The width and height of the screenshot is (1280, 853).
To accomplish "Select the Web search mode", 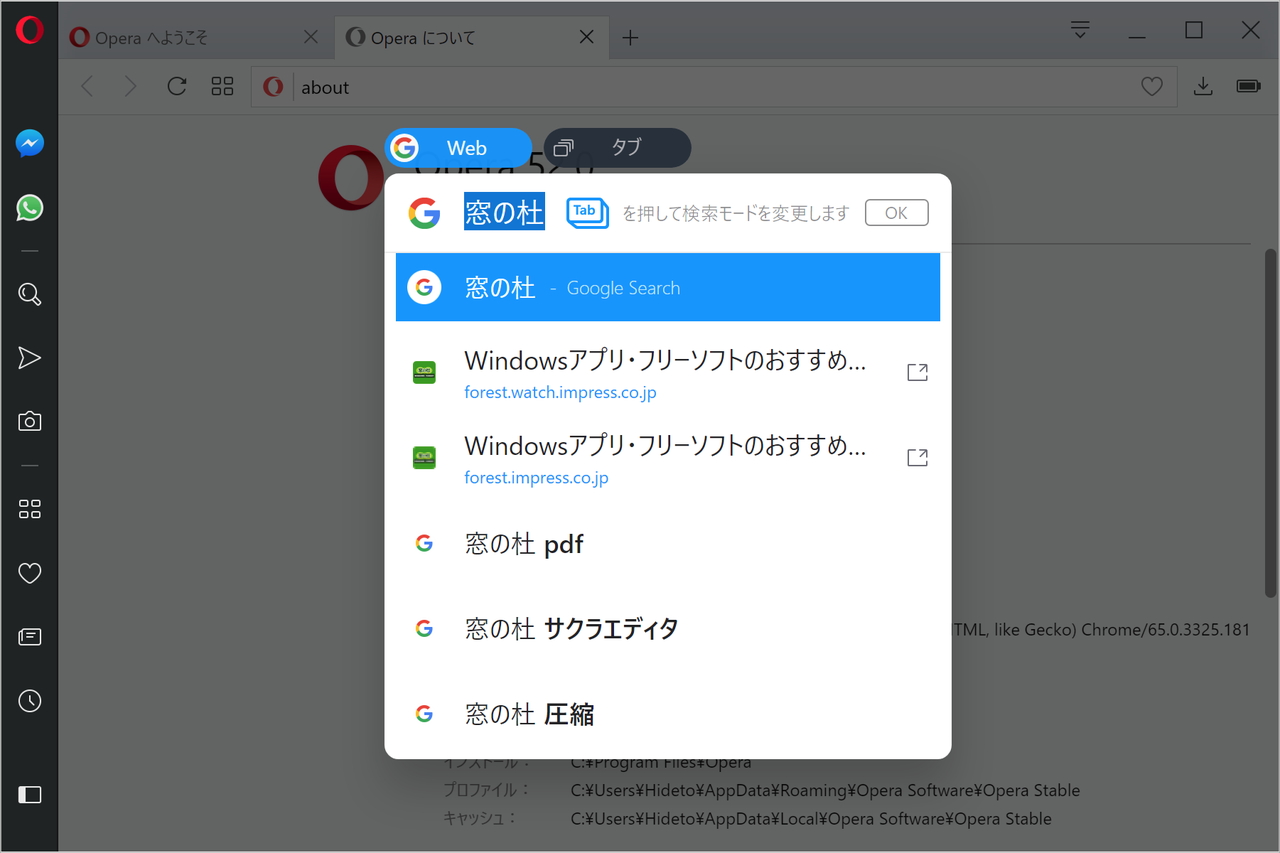I will coord(459,148).
